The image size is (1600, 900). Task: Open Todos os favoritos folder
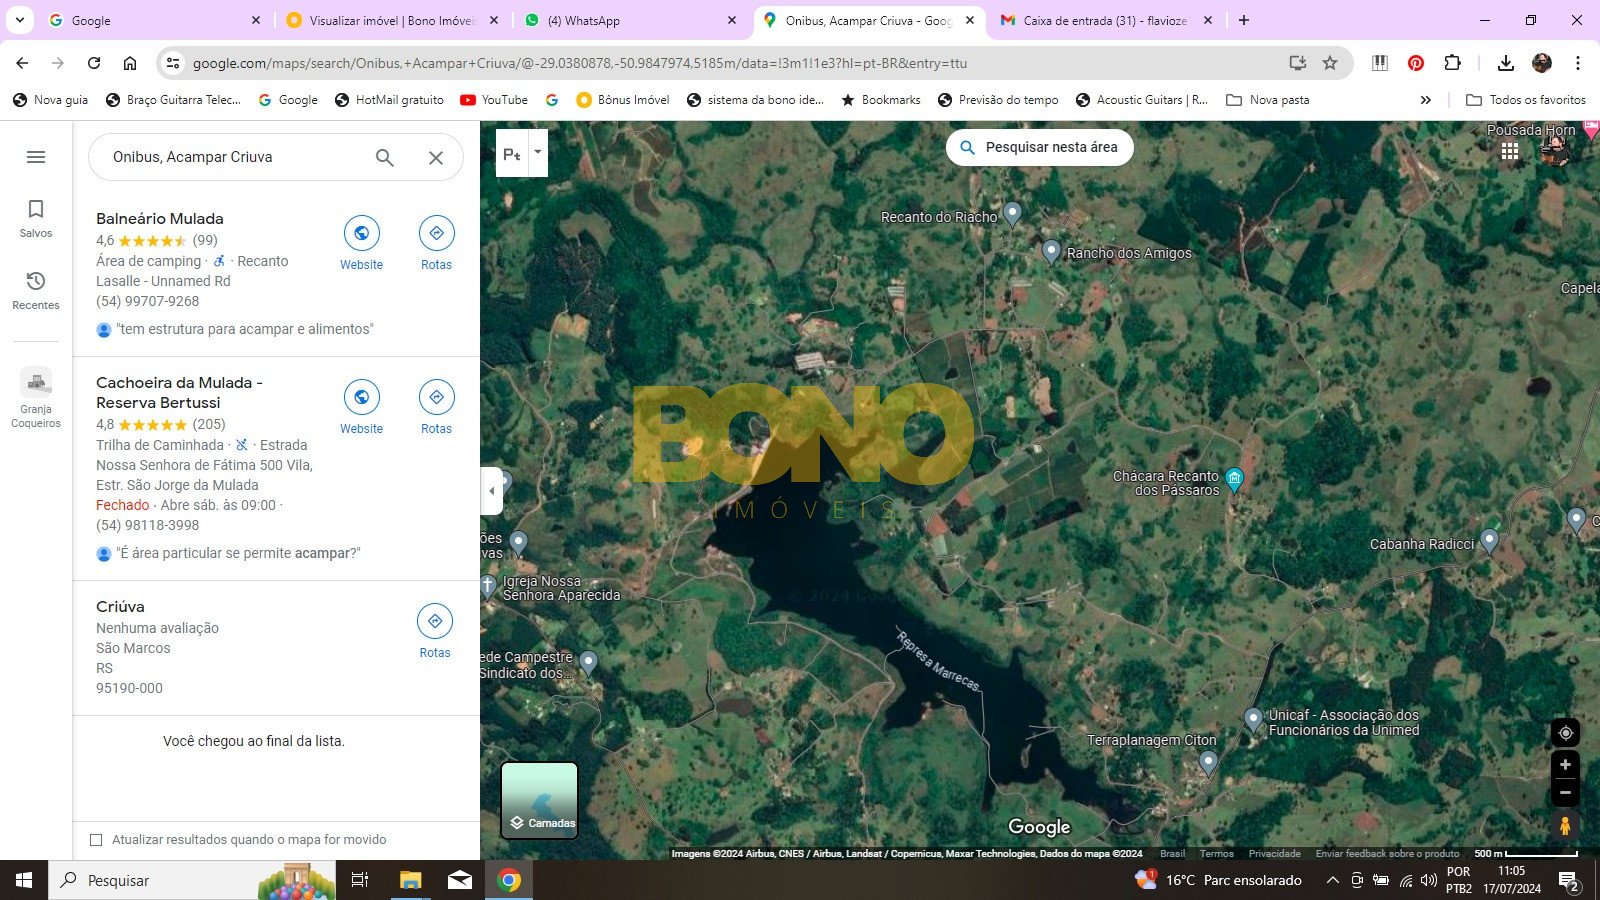1526,100
